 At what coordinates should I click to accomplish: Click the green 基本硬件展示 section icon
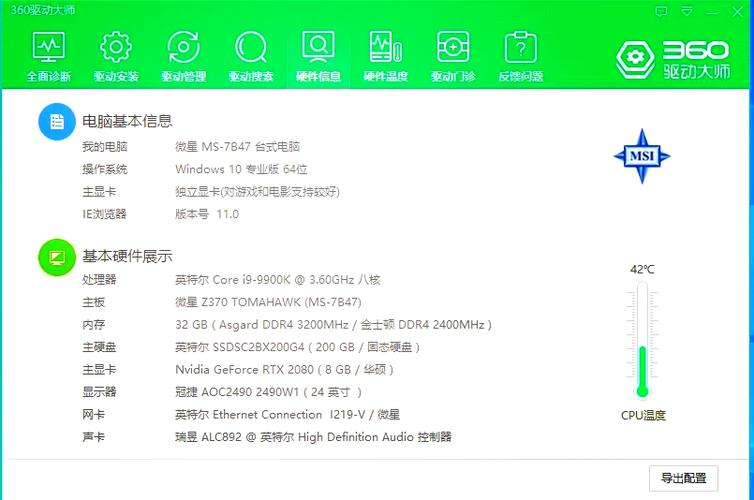[x=57, y=257]
